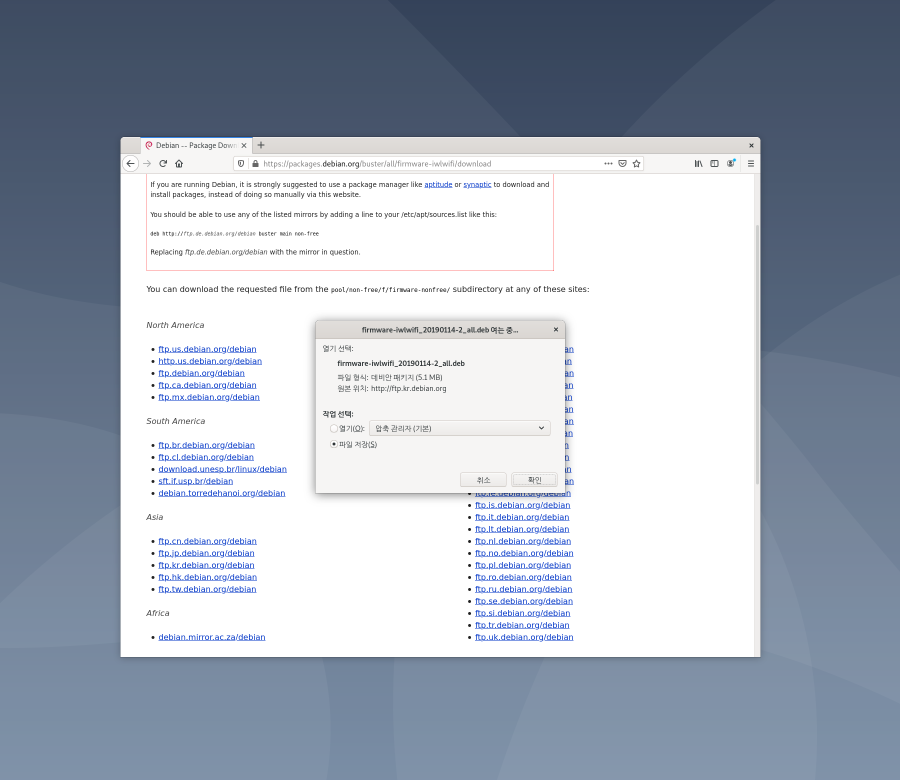Open ftp.pl.debian.org/debian mirror link
Screen dimensions: 900x780
coord(523,565)
